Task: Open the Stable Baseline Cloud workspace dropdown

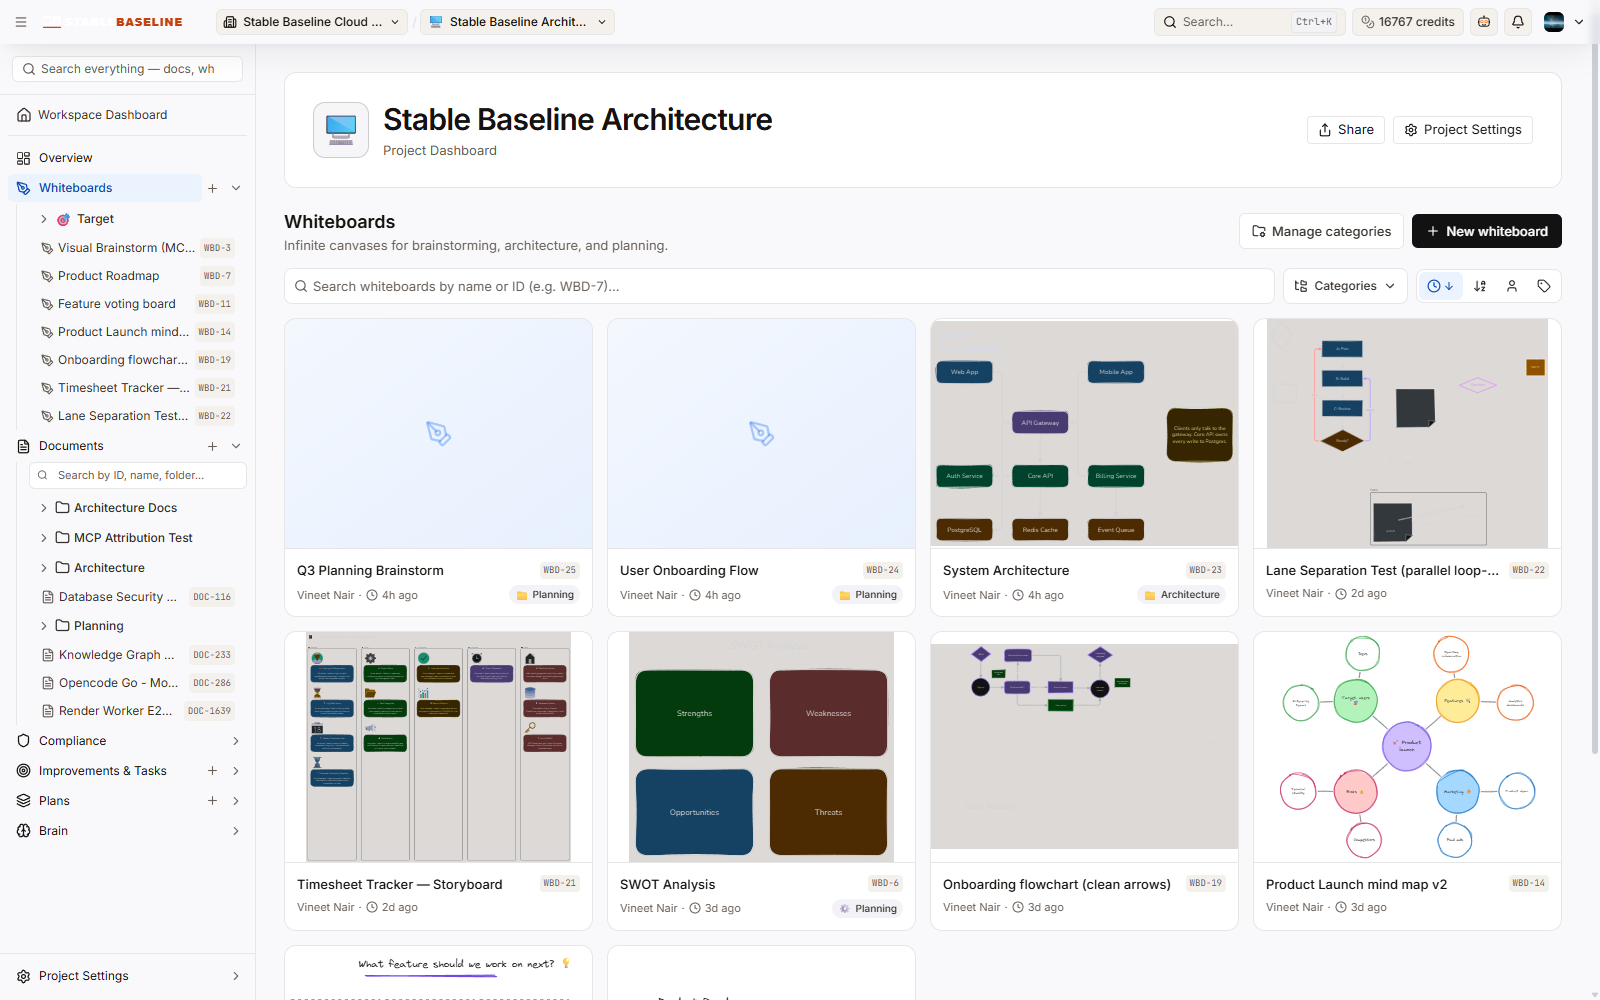Action: coord(312,22)
